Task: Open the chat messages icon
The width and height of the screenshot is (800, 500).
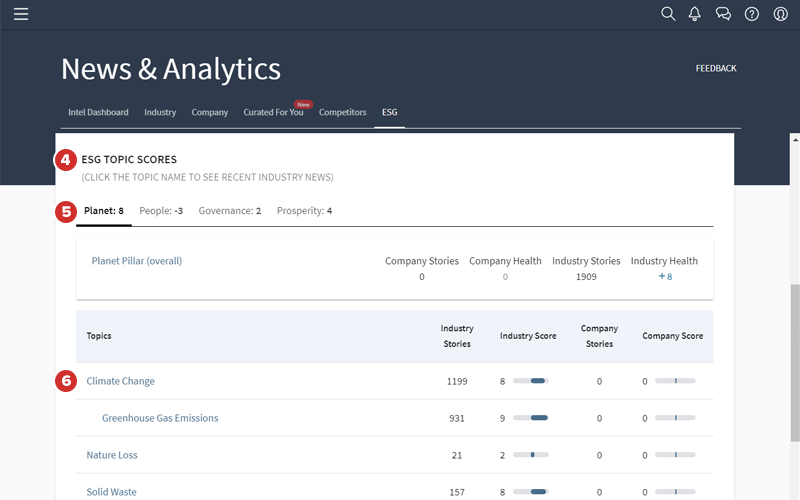Action: coord(723,14)
